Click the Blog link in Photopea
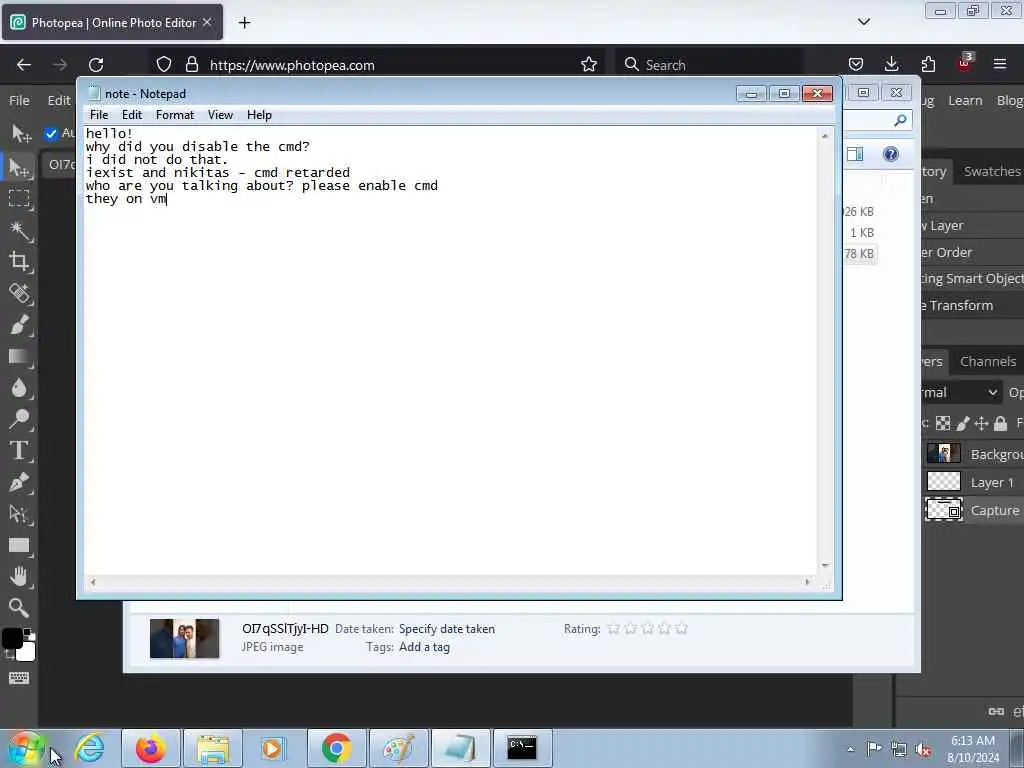Screen dimensions: 1024x768 pyautogui.click(x=1010, y=101)
